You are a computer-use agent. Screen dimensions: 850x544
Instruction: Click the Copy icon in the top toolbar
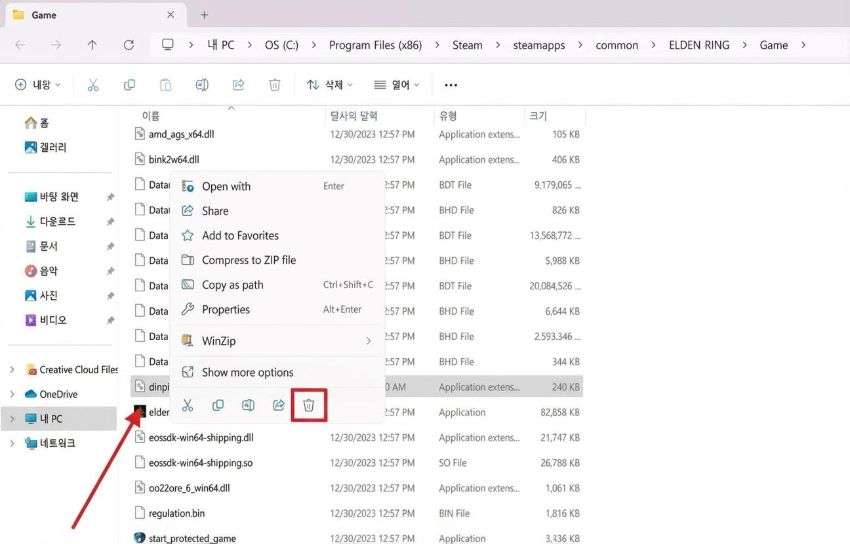coord(129,85)
